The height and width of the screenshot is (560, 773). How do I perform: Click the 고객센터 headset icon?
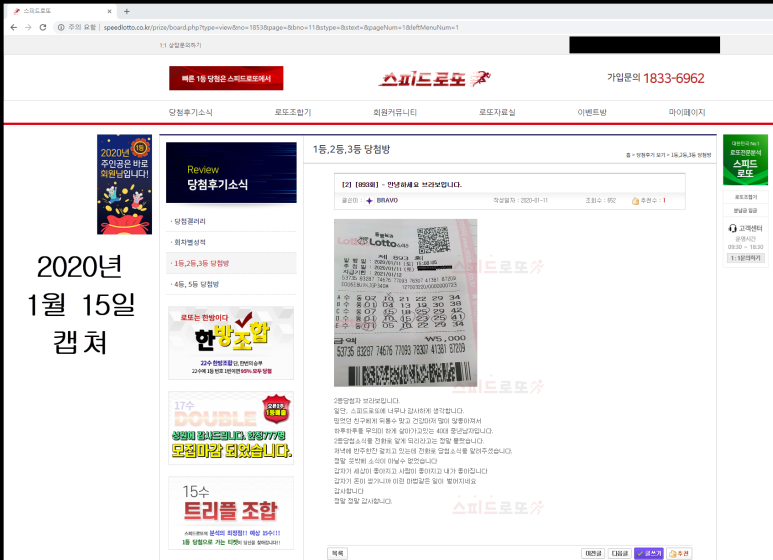coord(733,228)
